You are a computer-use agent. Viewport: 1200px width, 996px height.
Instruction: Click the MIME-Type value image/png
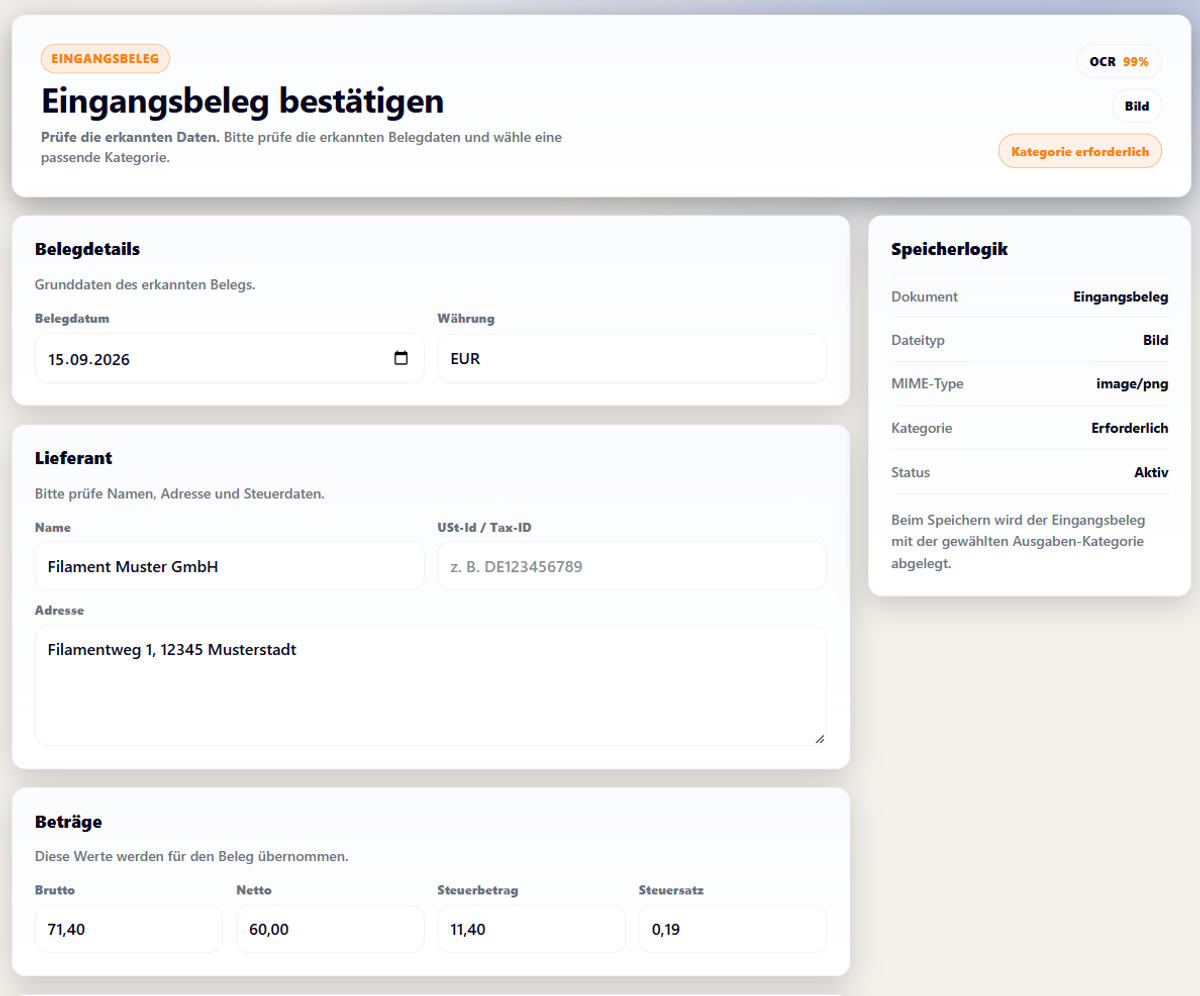click(1132, 384)
